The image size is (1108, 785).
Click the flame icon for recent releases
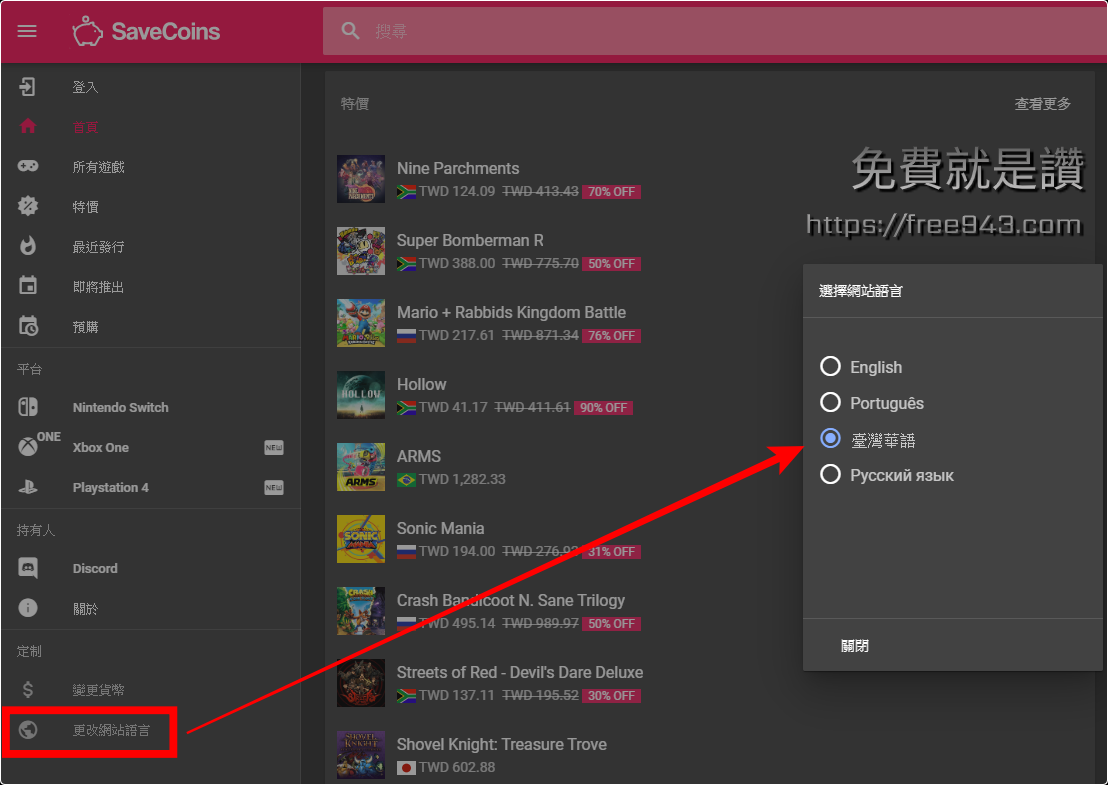(28, 246)
